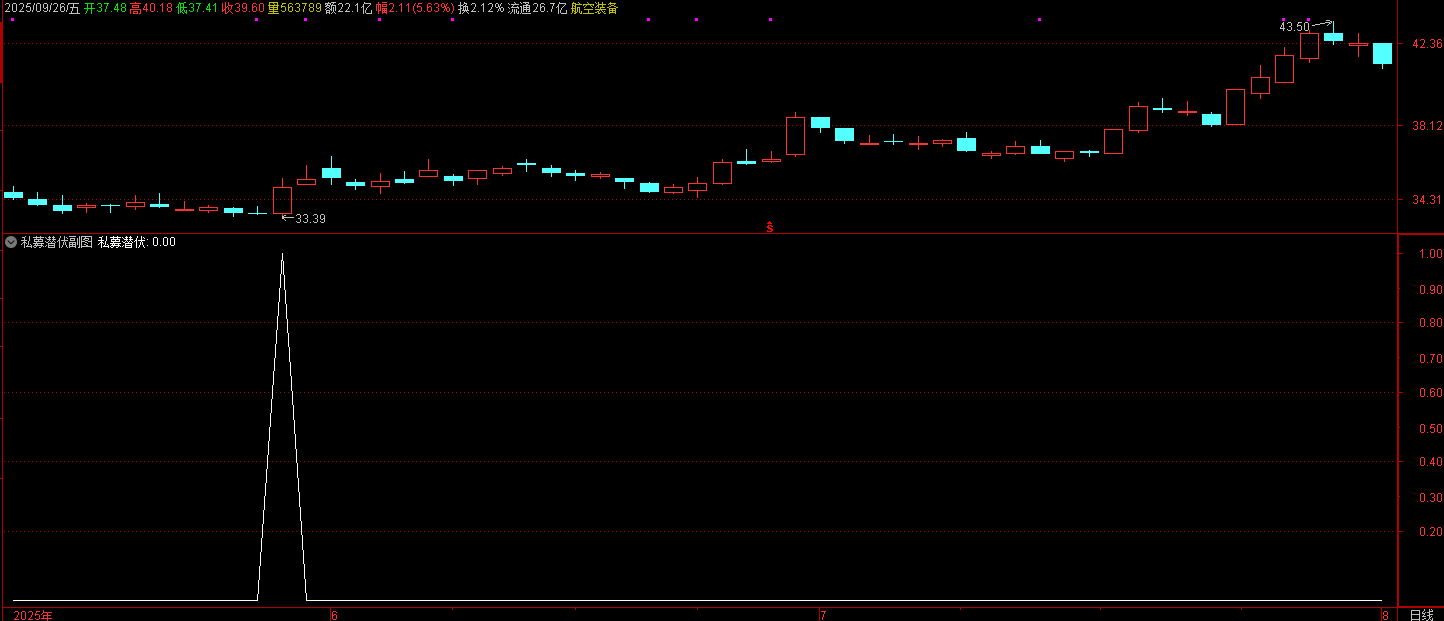Image resolution: width=1444 pixels, height=621 pixels.
Task: Click the 0.50 indicator axis label
Action: click(x=1430, y=428)
